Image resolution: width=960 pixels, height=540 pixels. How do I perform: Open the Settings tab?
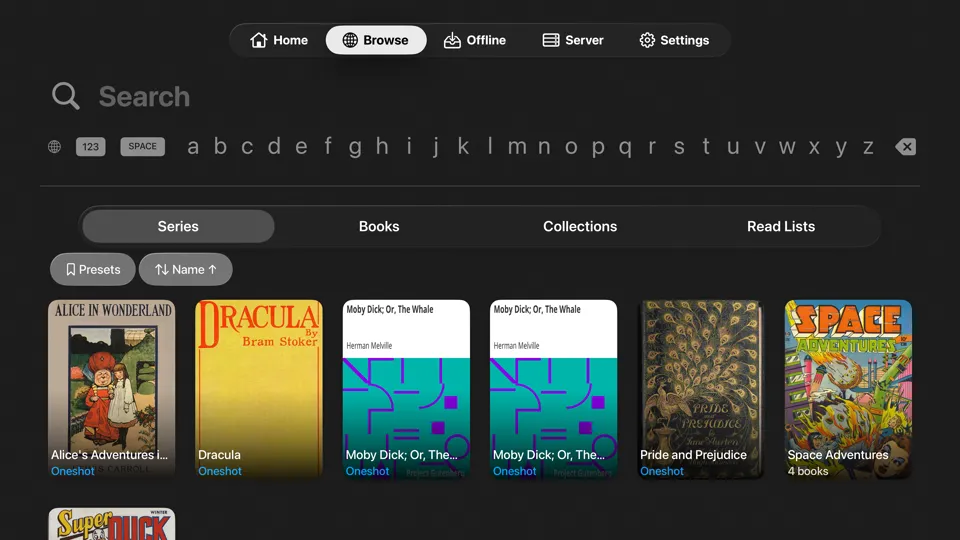[x=674, y=40]
